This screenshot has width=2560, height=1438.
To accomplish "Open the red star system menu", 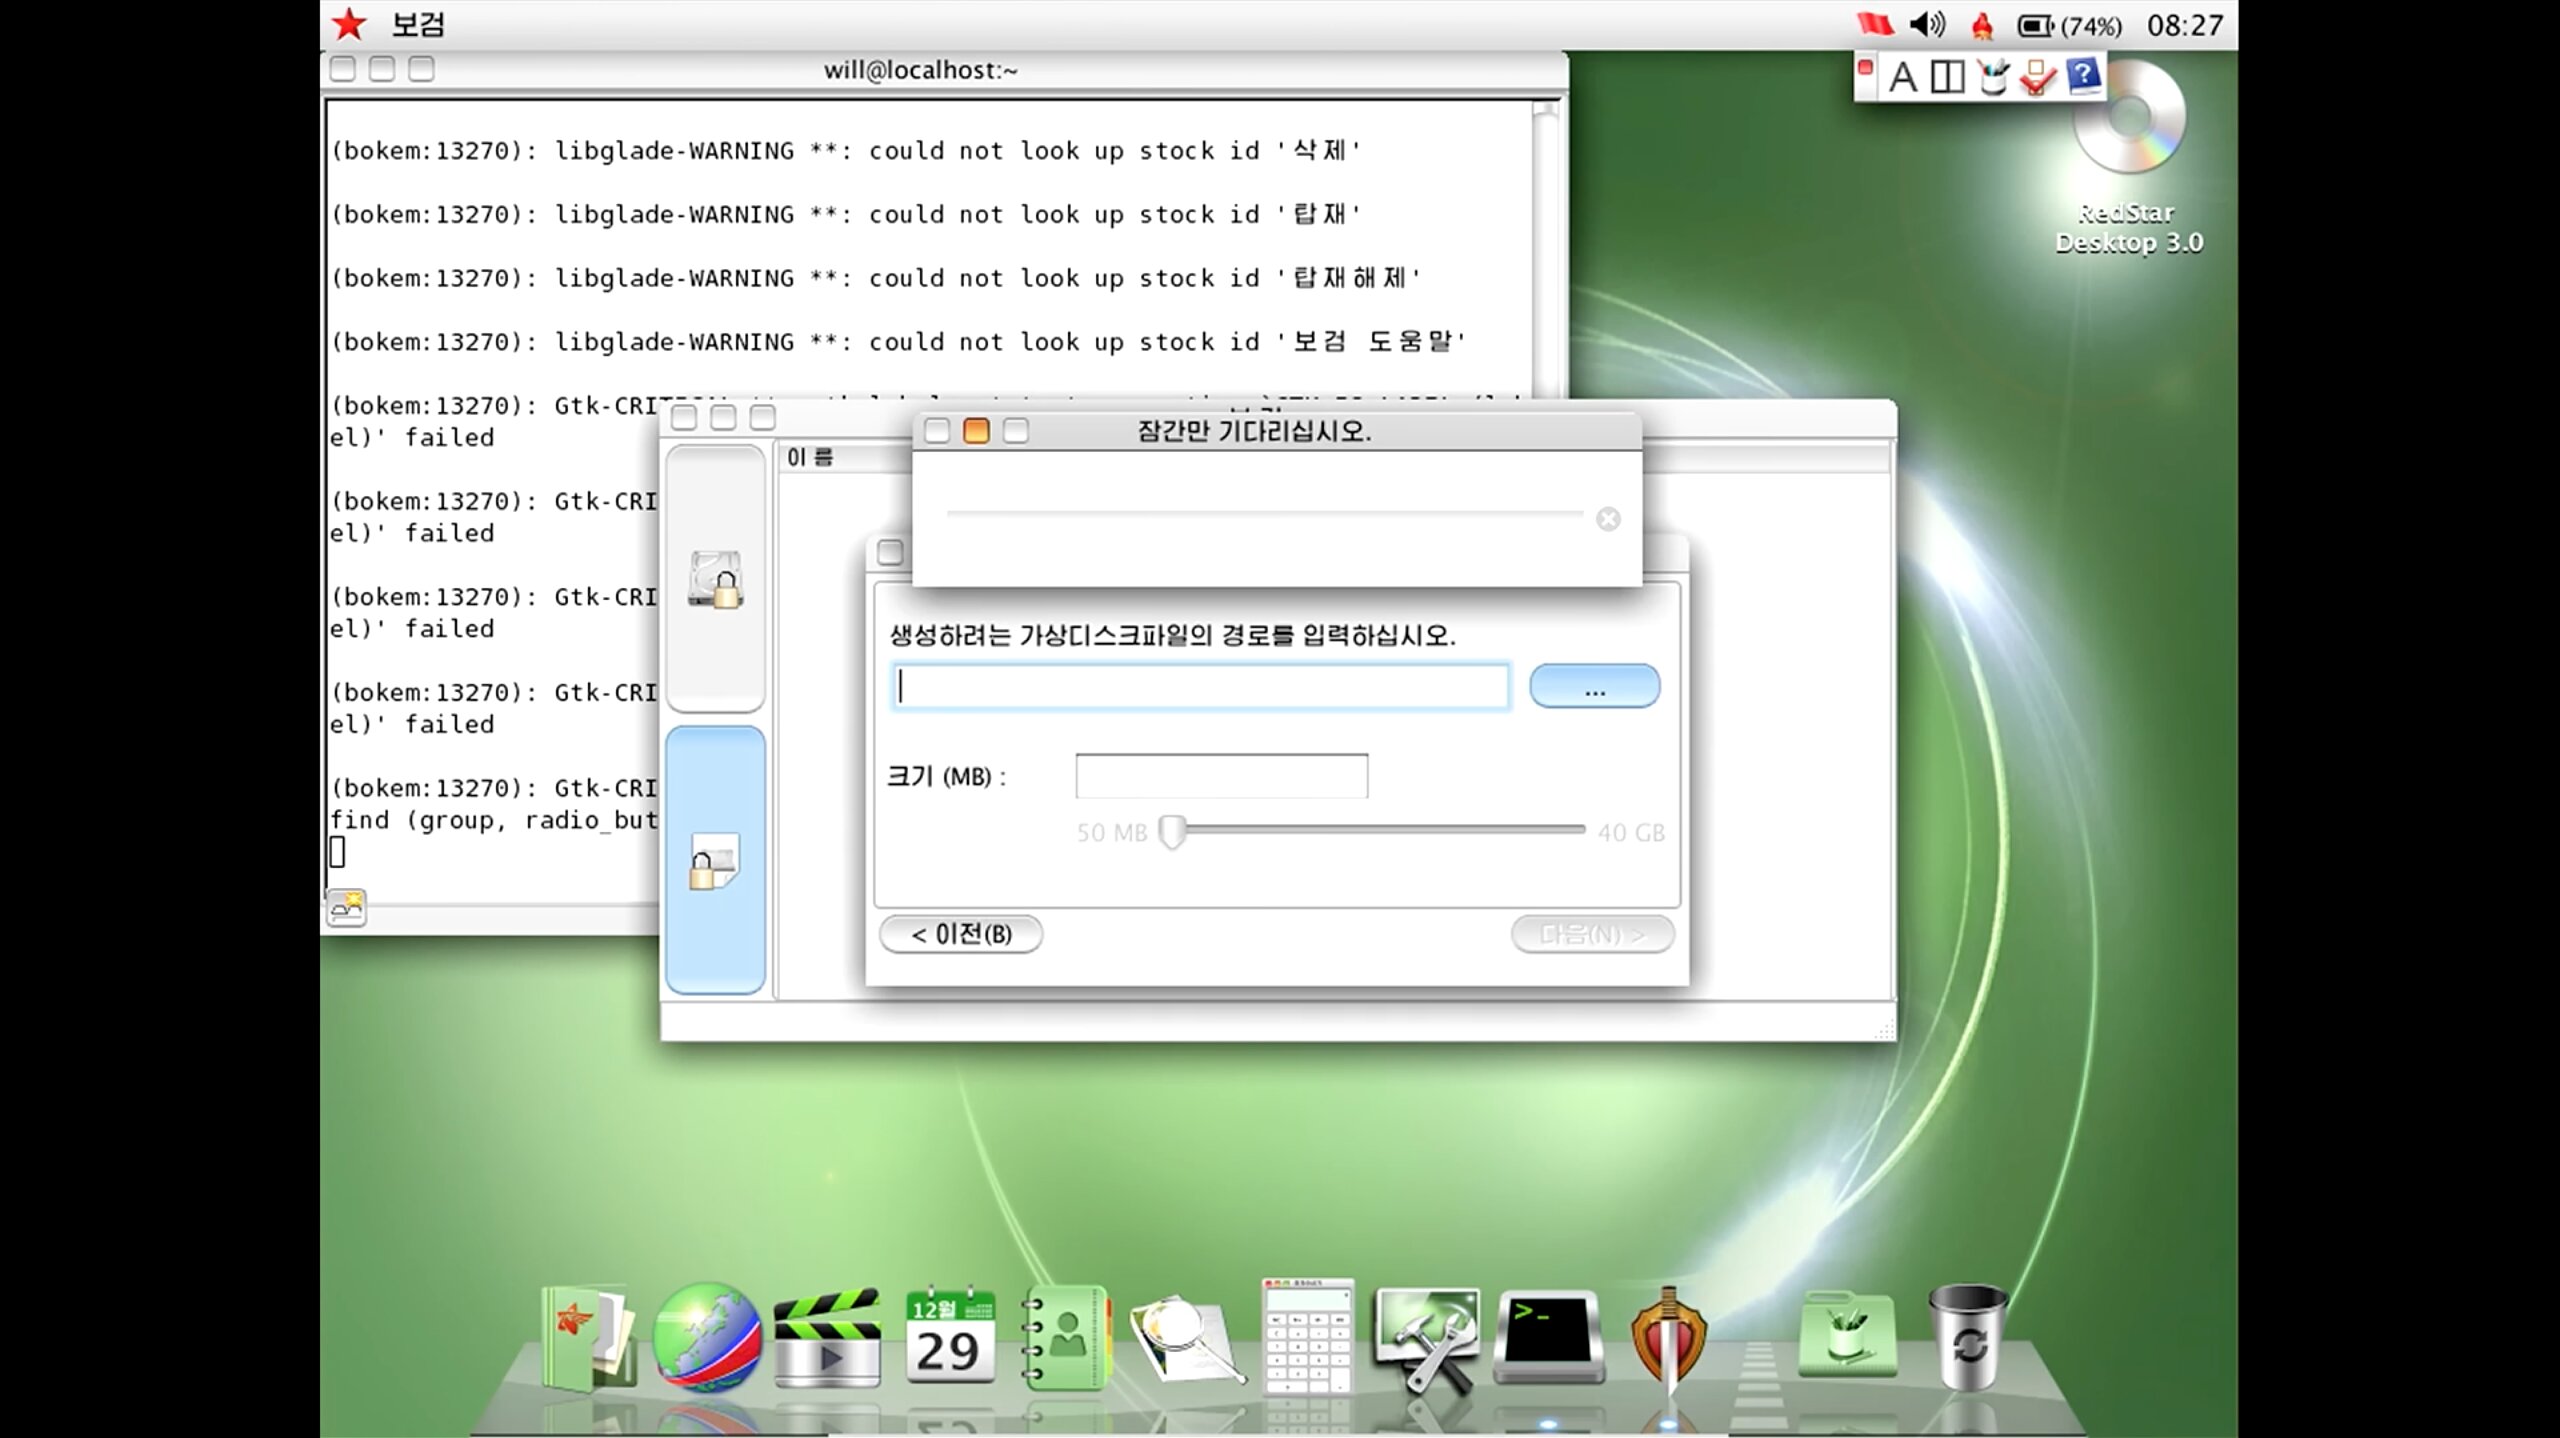I will pyautogui.click(x=348, y=24).
